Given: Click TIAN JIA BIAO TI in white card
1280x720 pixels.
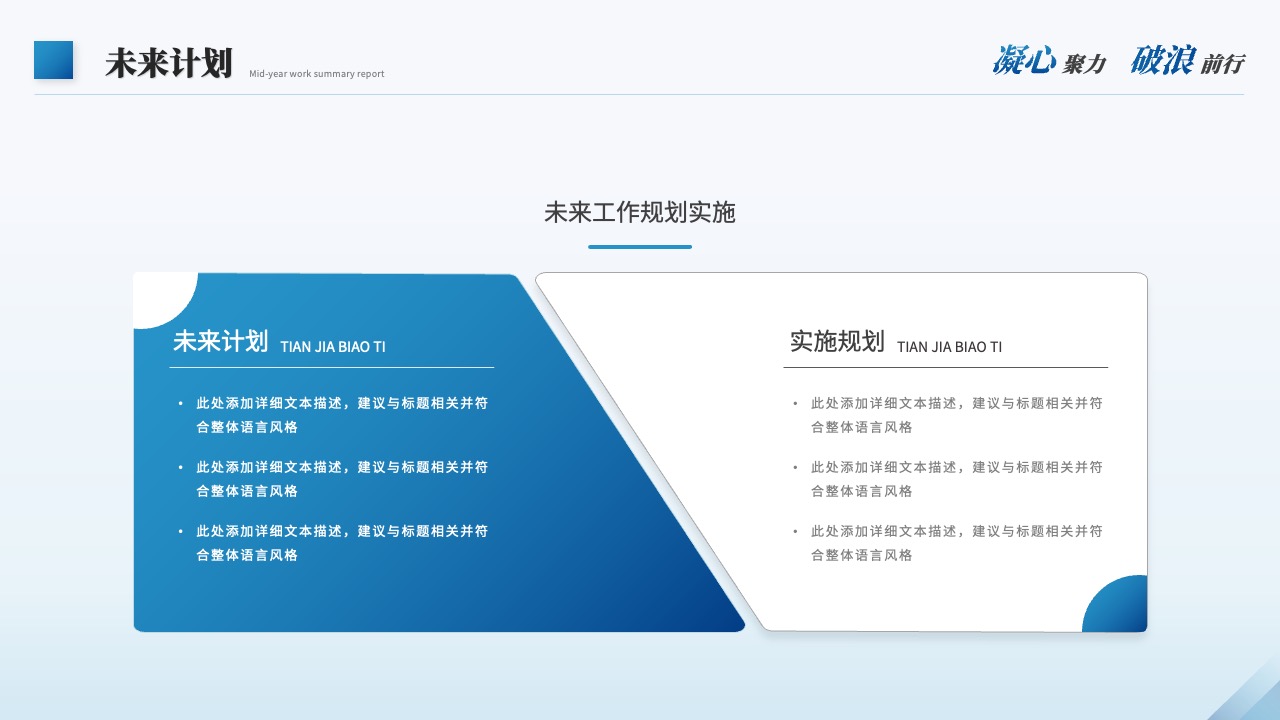Looking at the screenshot, I should [x=949, y=347].
